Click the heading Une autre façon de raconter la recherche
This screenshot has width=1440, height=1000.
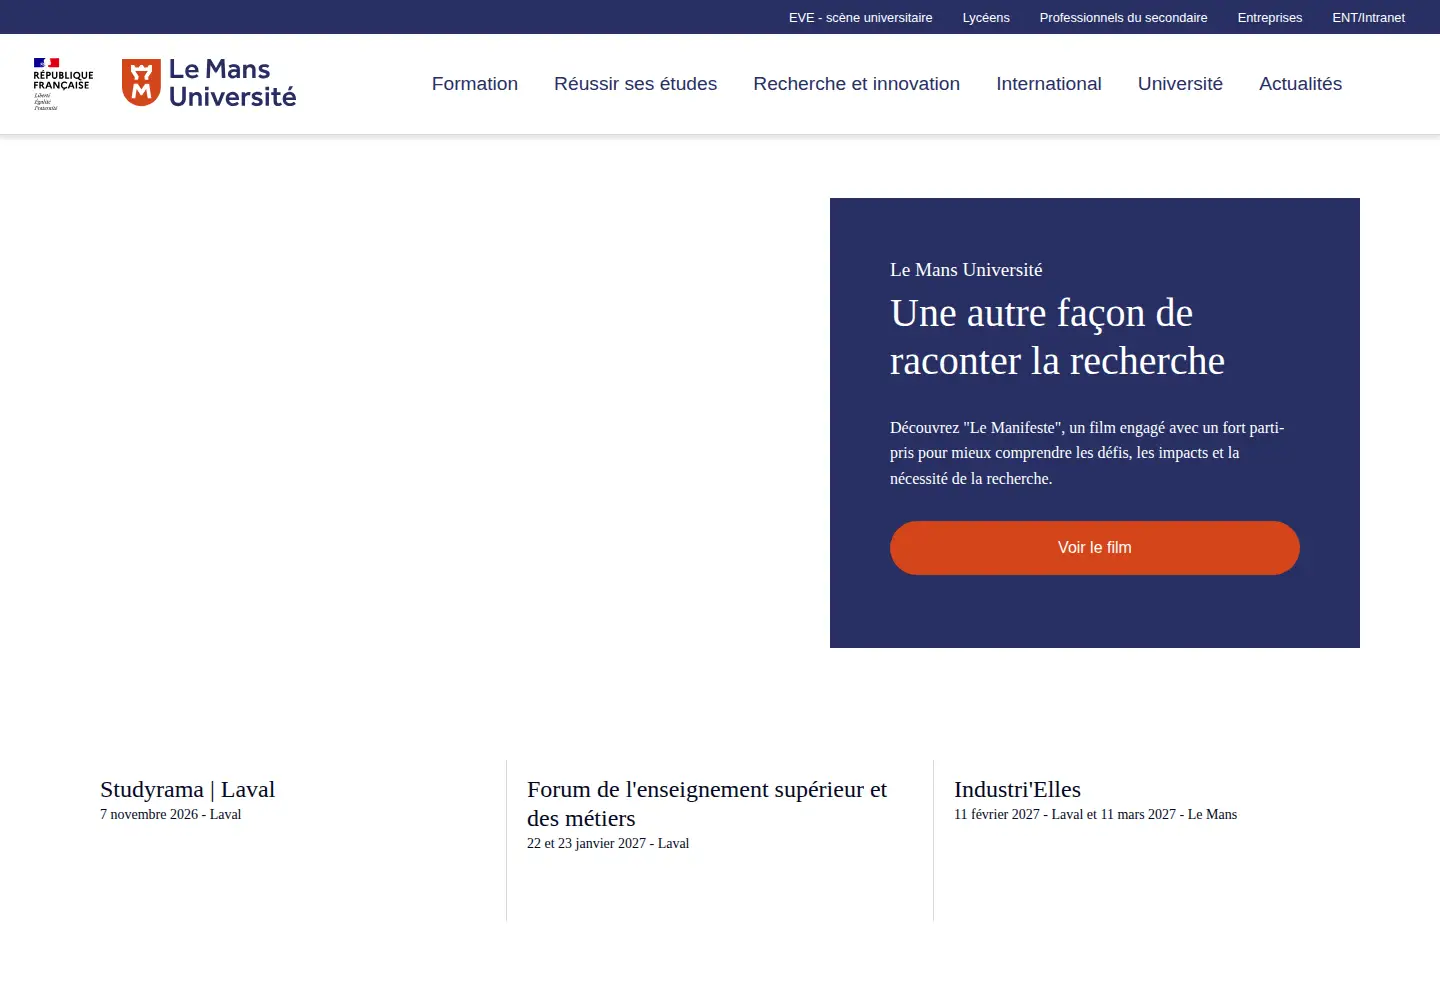coord(1057,337)
